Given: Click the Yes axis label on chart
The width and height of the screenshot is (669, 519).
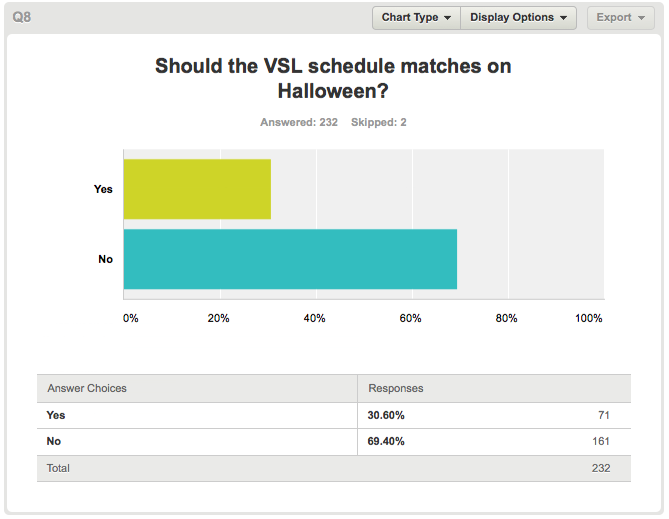Looking at the screenshot, I should click(x=103, y=189).
